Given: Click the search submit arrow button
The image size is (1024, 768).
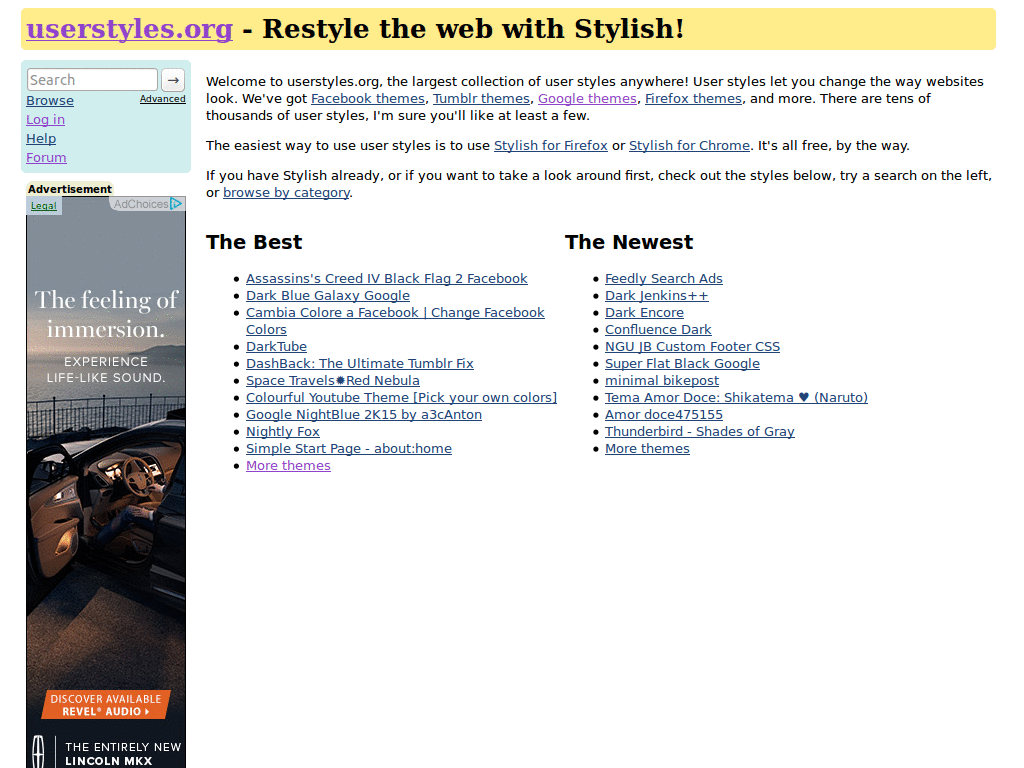Looking at the screenshot, I should [x=173, y=80].
